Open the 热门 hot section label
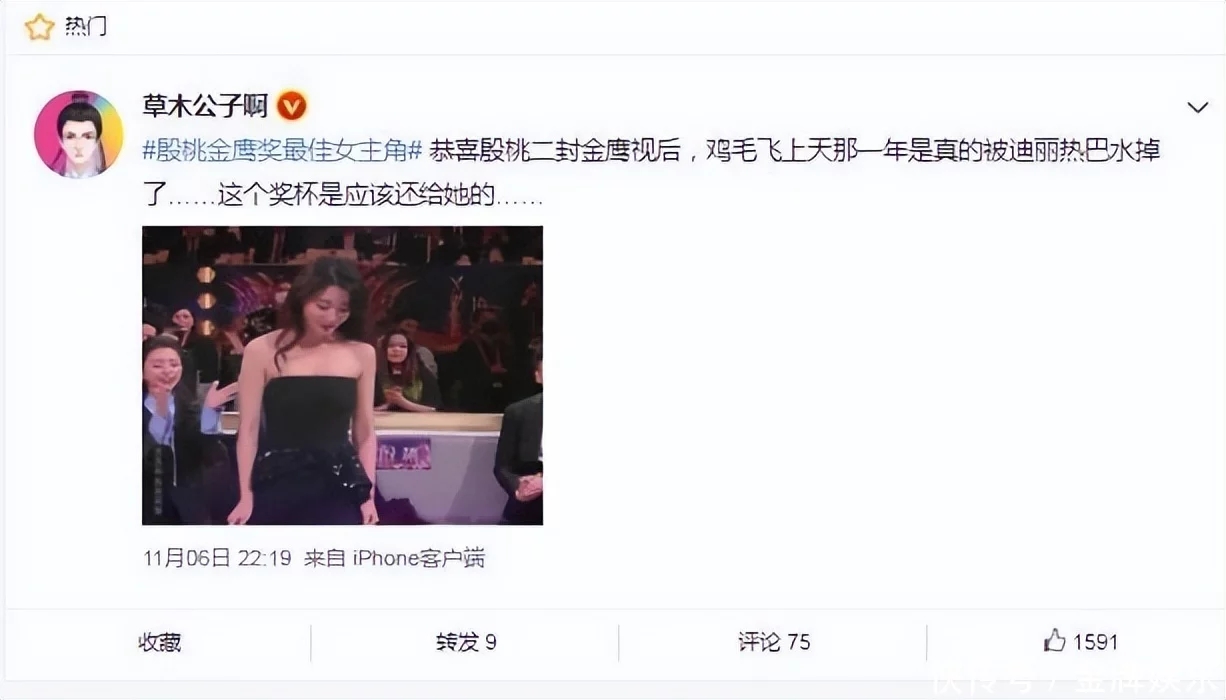 85,27
